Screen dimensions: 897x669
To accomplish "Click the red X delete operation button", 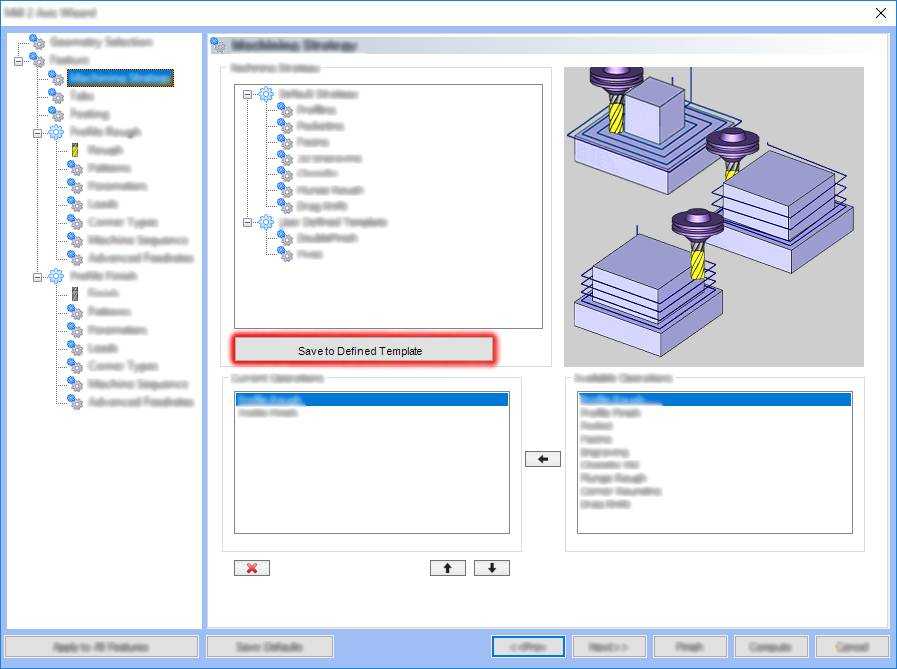I will click(x=251, y=568).
